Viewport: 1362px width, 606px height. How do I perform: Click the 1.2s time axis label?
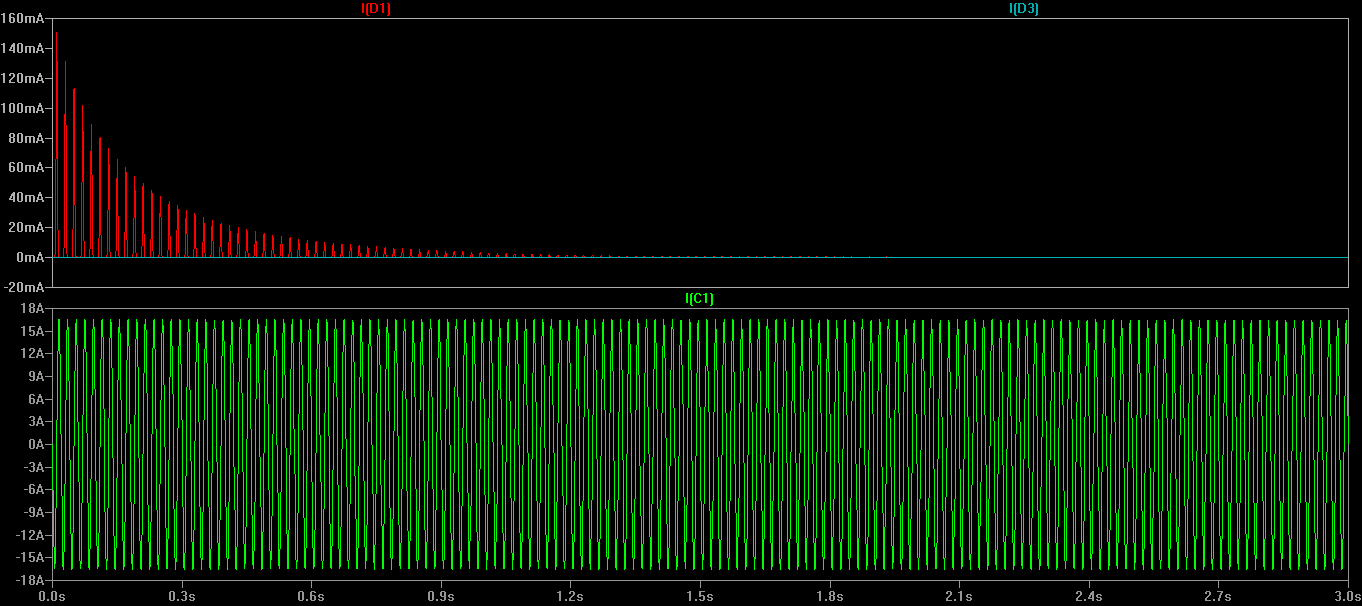point(571,596)
